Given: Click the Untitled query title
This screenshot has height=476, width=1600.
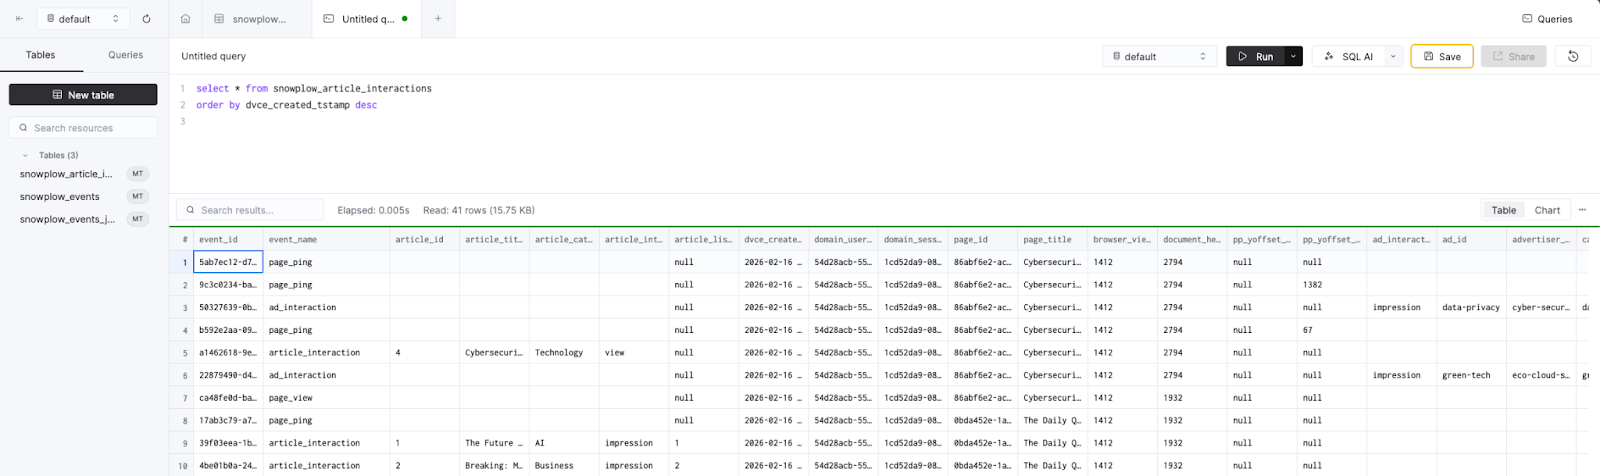Looking at the screenshot, I should (213, 56).
